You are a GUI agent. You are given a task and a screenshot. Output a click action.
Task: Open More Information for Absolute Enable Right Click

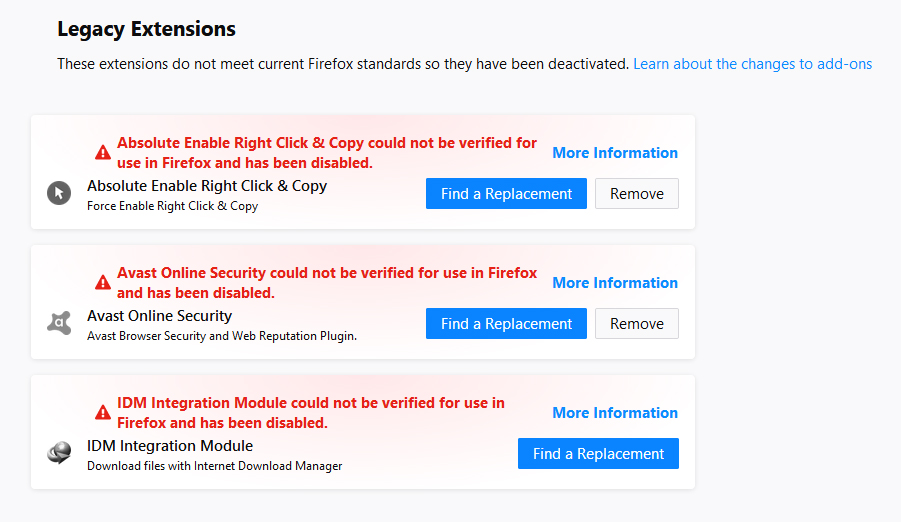click(615, 153)
